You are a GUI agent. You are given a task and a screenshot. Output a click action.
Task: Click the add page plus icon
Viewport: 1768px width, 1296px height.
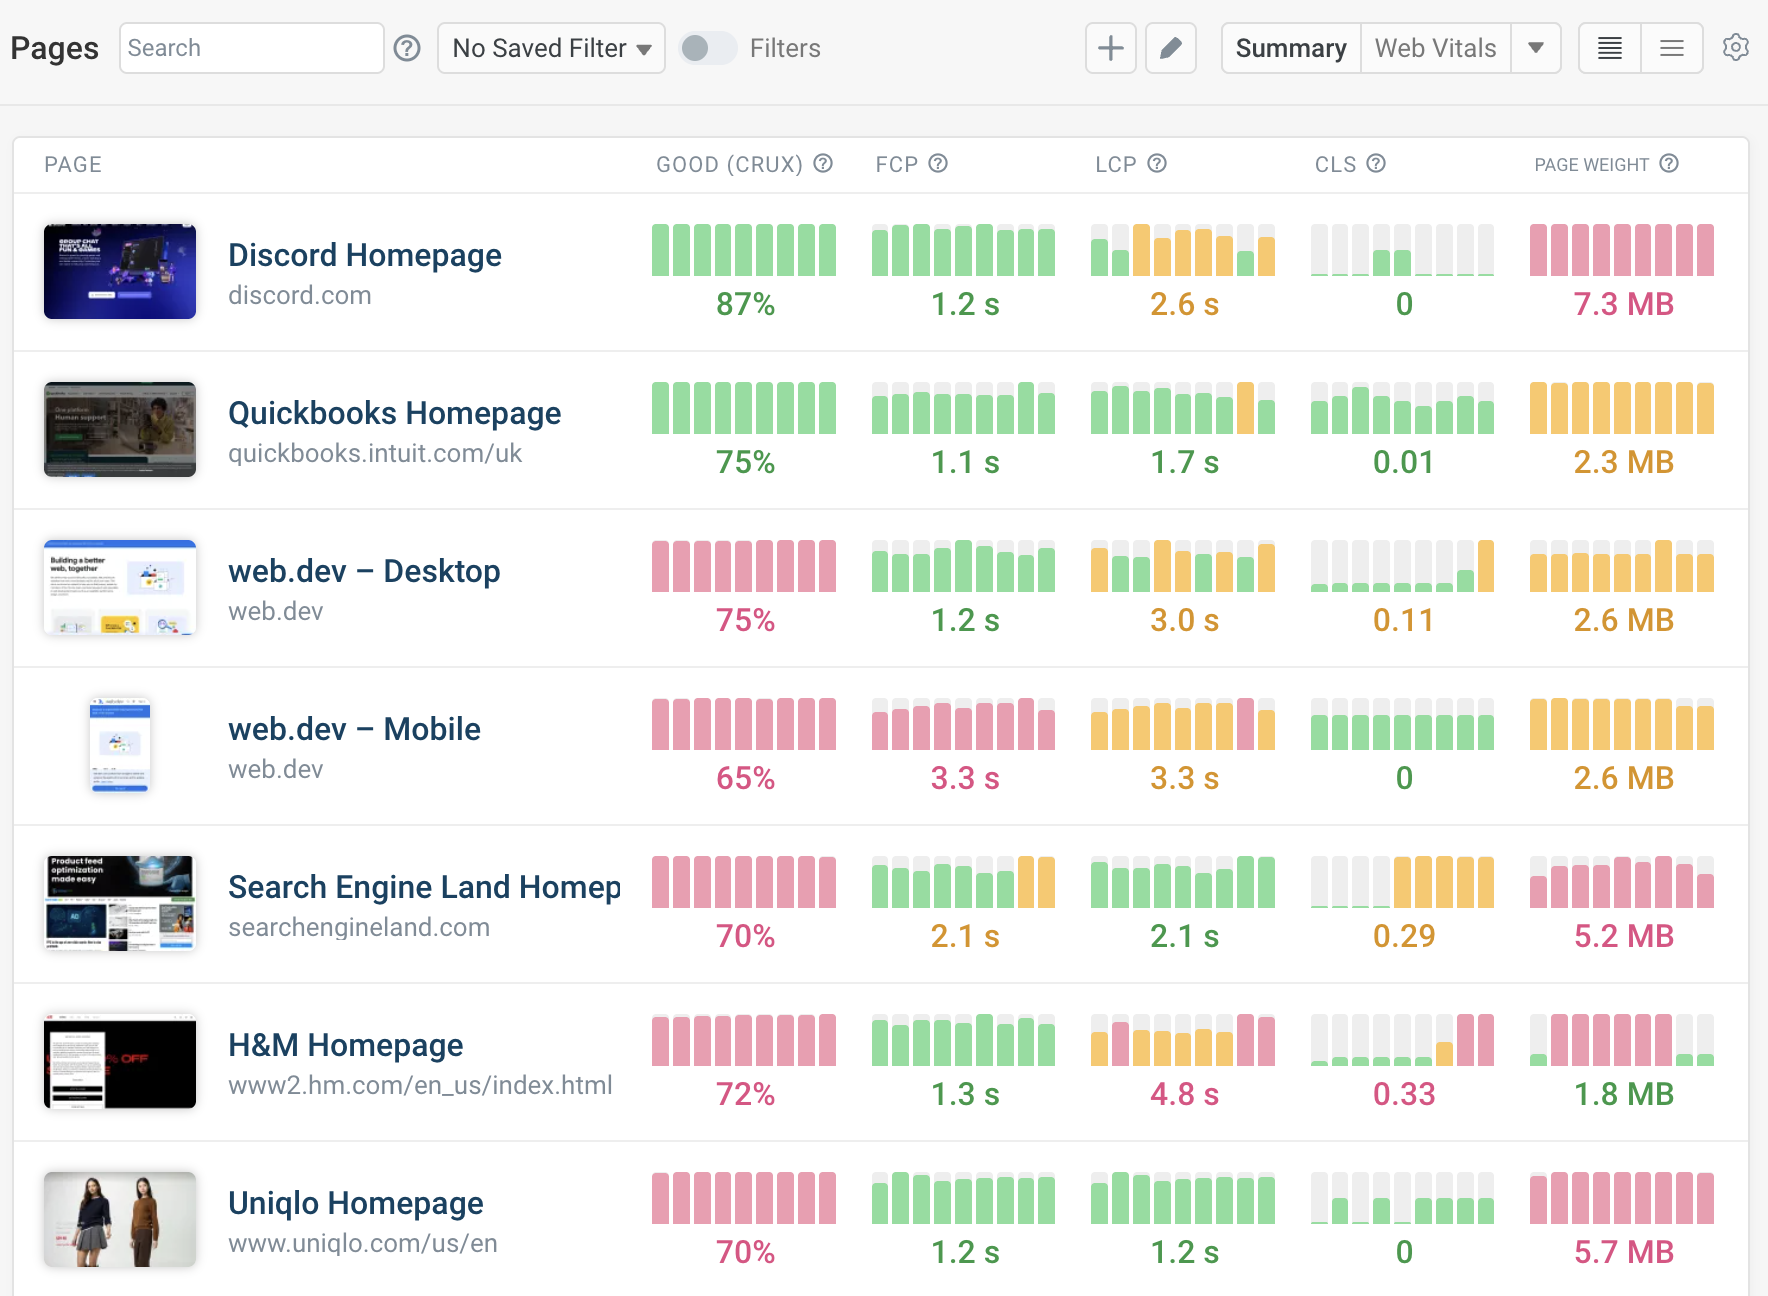1110,48
